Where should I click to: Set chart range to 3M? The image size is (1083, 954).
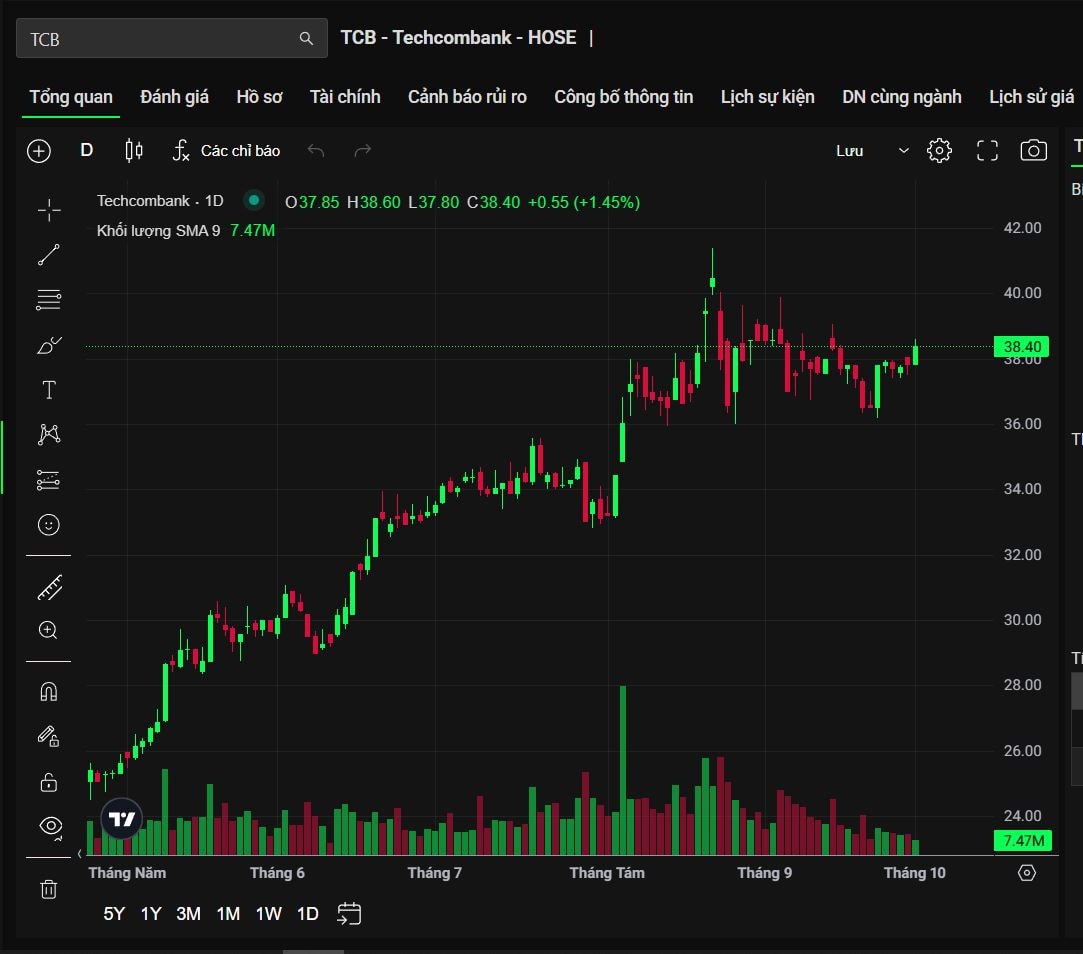click(x=188, y=913)
